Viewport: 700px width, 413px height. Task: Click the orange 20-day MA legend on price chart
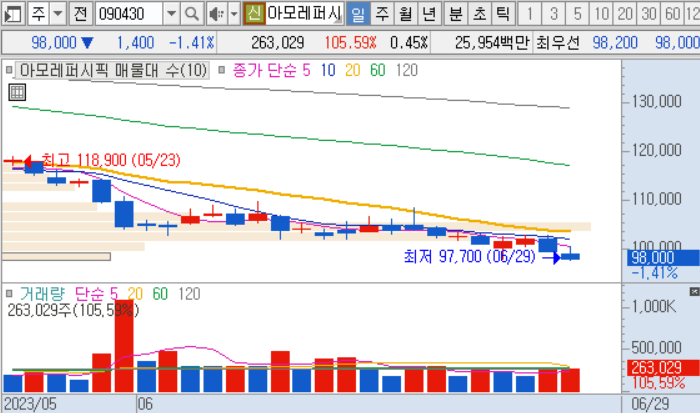[353, 70]
